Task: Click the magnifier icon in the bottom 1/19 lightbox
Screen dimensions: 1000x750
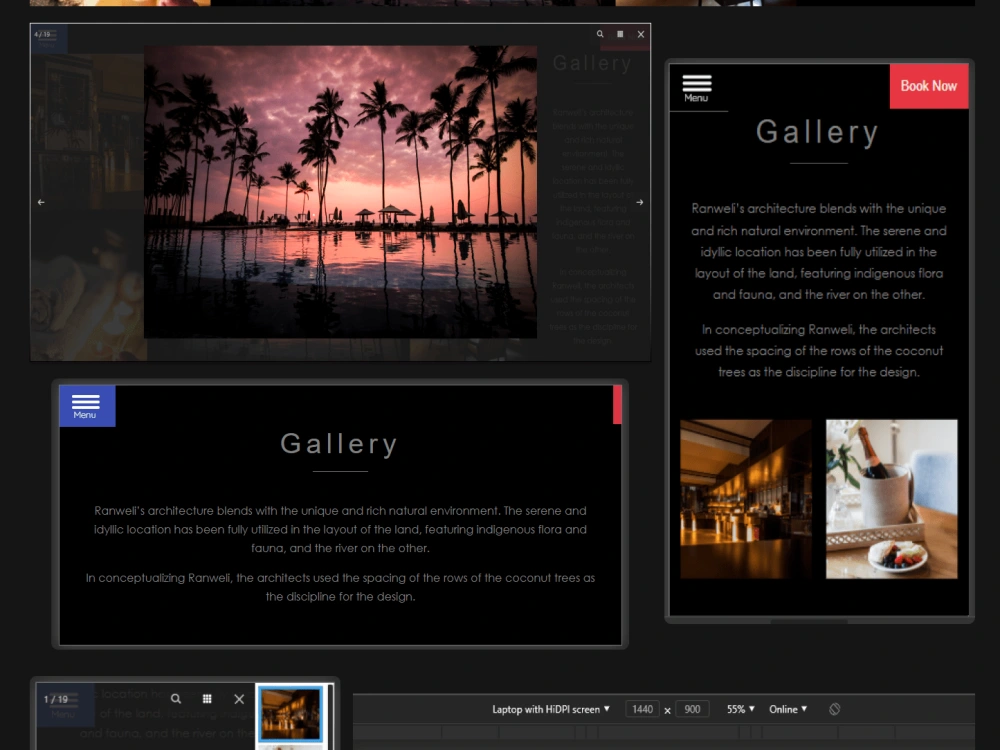Action: pyautogui.click(x=176, y=699)
